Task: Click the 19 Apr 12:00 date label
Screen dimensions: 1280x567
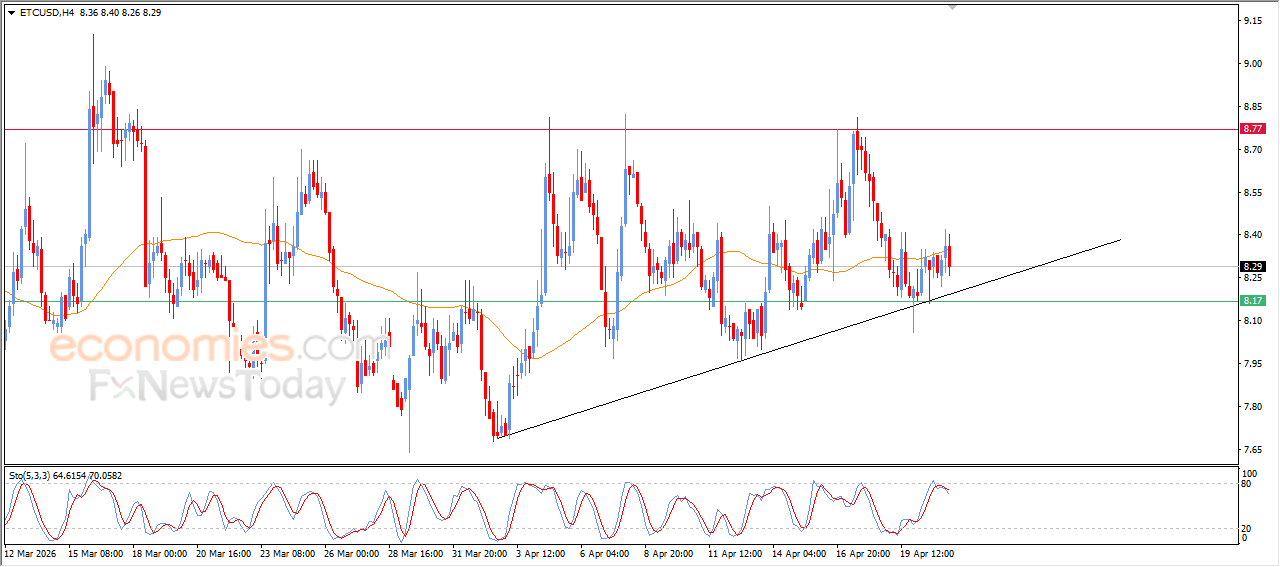Action: tap(925, 552)
